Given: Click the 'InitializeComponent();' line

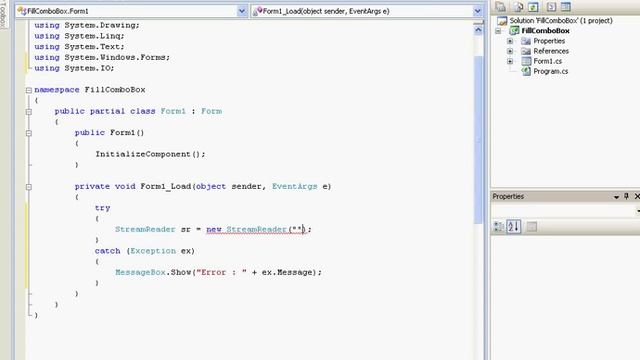Looking at the screenshot, I should click(150, 154).
